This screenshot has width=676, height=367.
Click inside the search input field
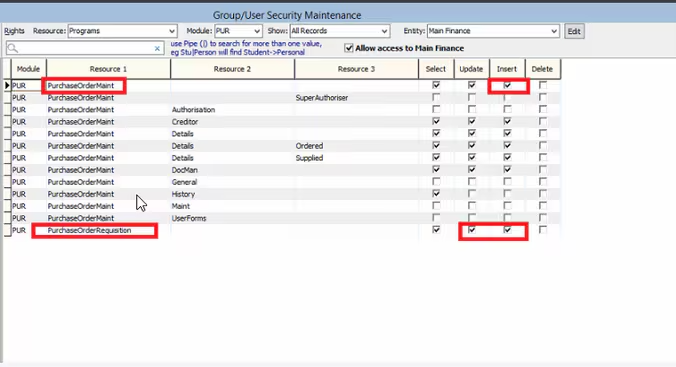click(85, 48)
